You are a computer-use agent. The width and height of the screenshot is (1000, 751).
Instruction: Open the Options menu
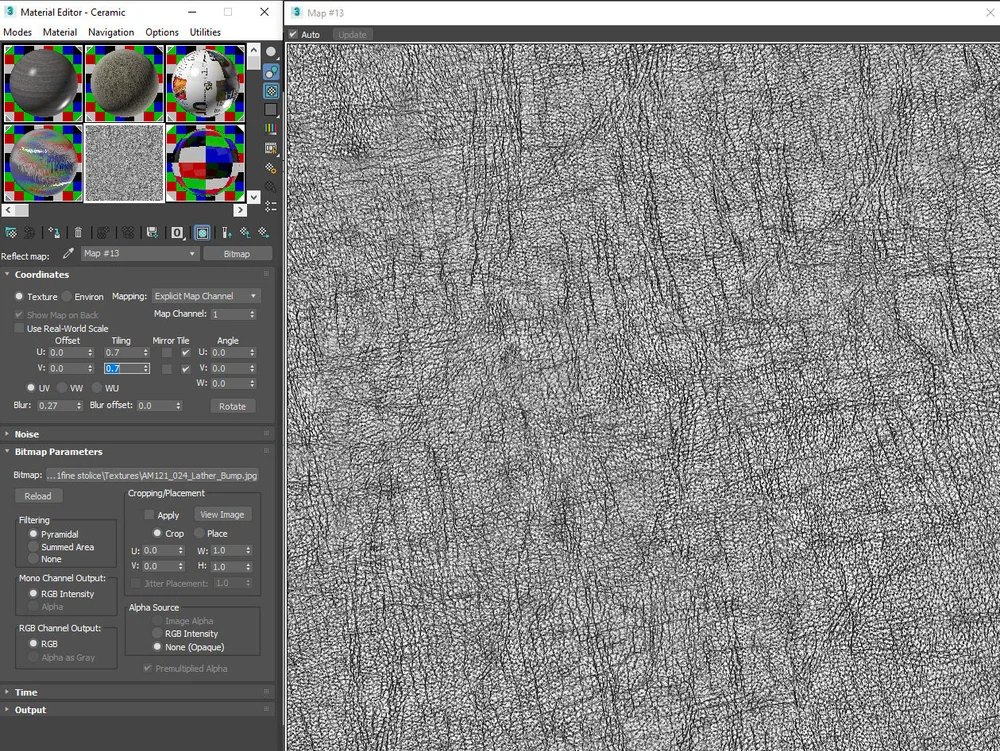click(x=161, y=32)
